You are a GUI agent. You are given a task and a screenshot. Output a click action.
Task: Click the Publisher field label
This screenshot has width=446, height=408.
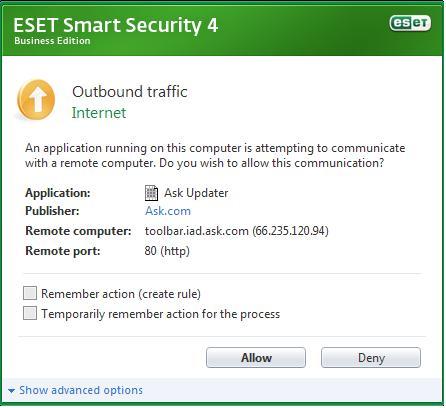point(52,211)
